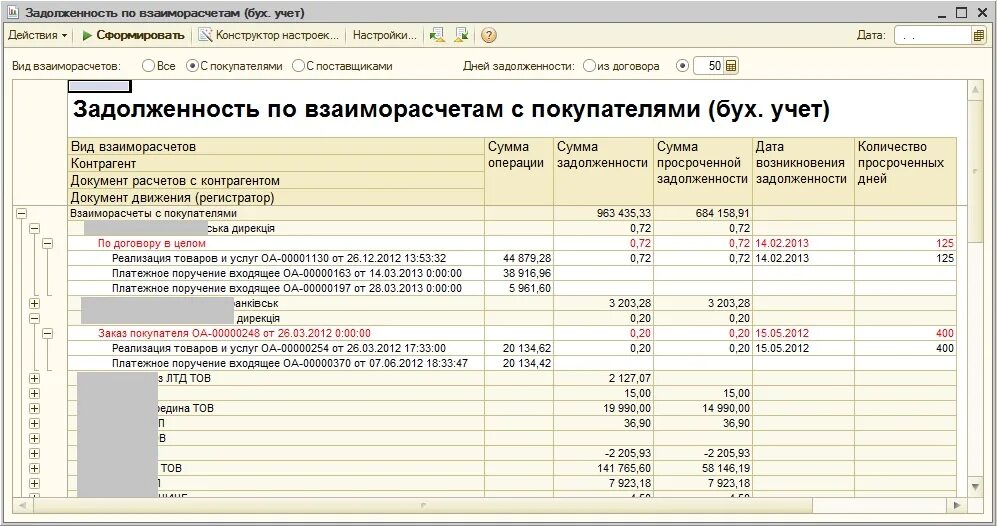
Task: Collapse the По договору в целом node
Action: click(47, 244)
